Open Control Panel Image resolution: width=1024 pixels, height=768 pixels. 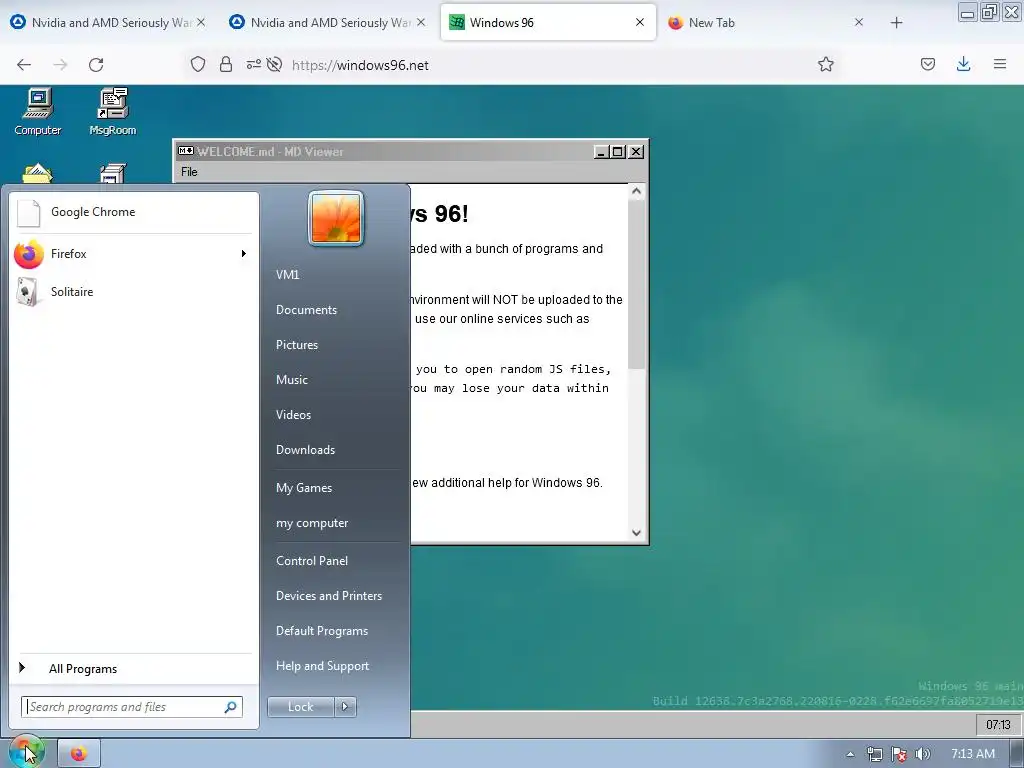tap(312, 561)
